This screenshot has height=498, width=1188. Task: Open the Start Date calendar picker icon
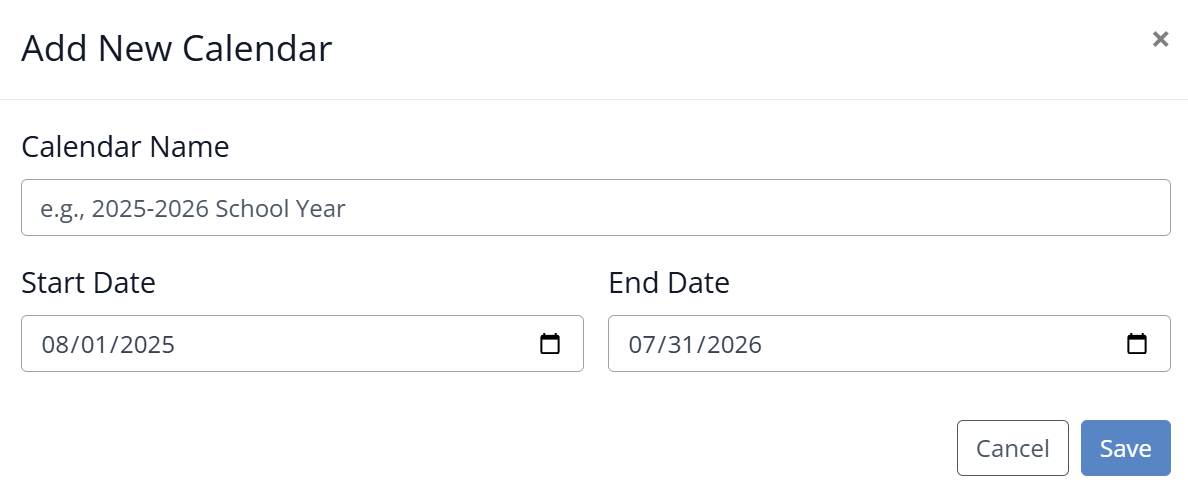pyautogui.click(x=549, y=344)
